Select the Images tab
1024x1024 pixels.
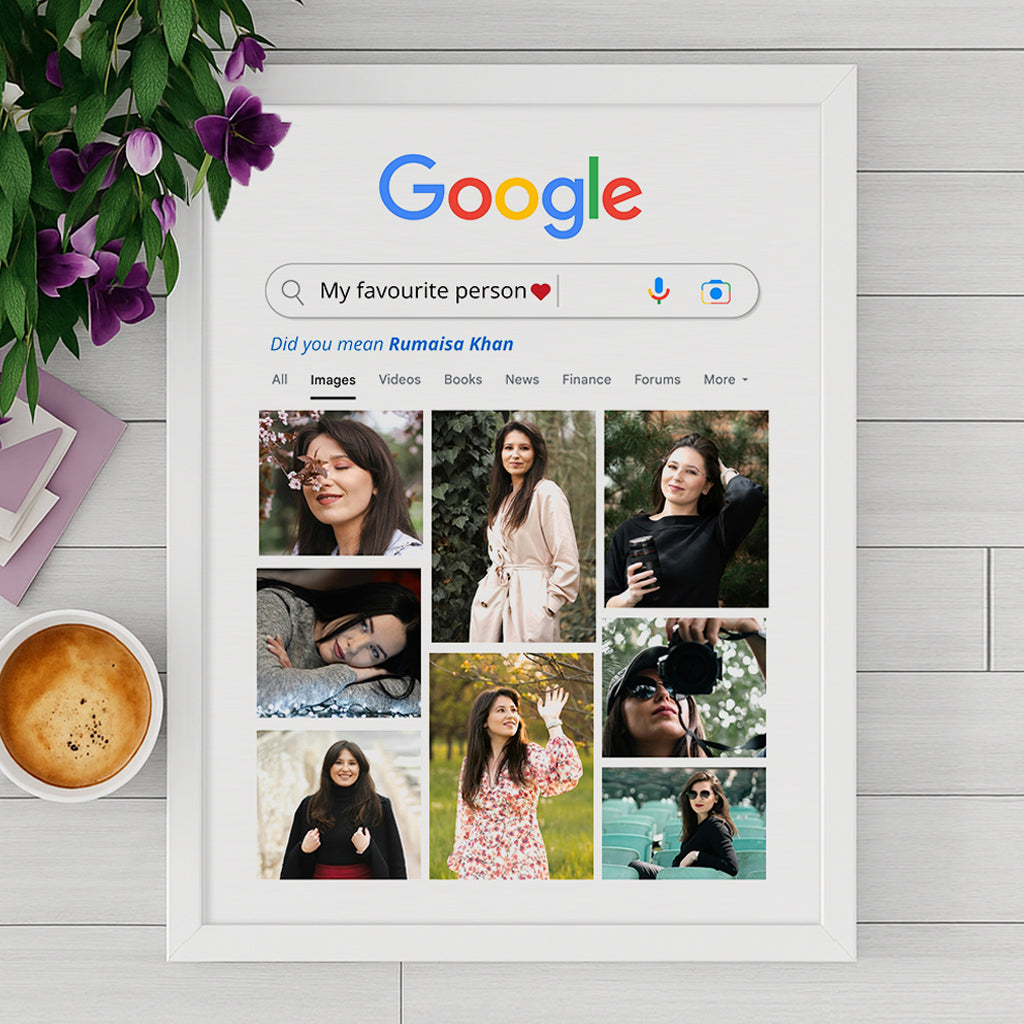[333, 380]
